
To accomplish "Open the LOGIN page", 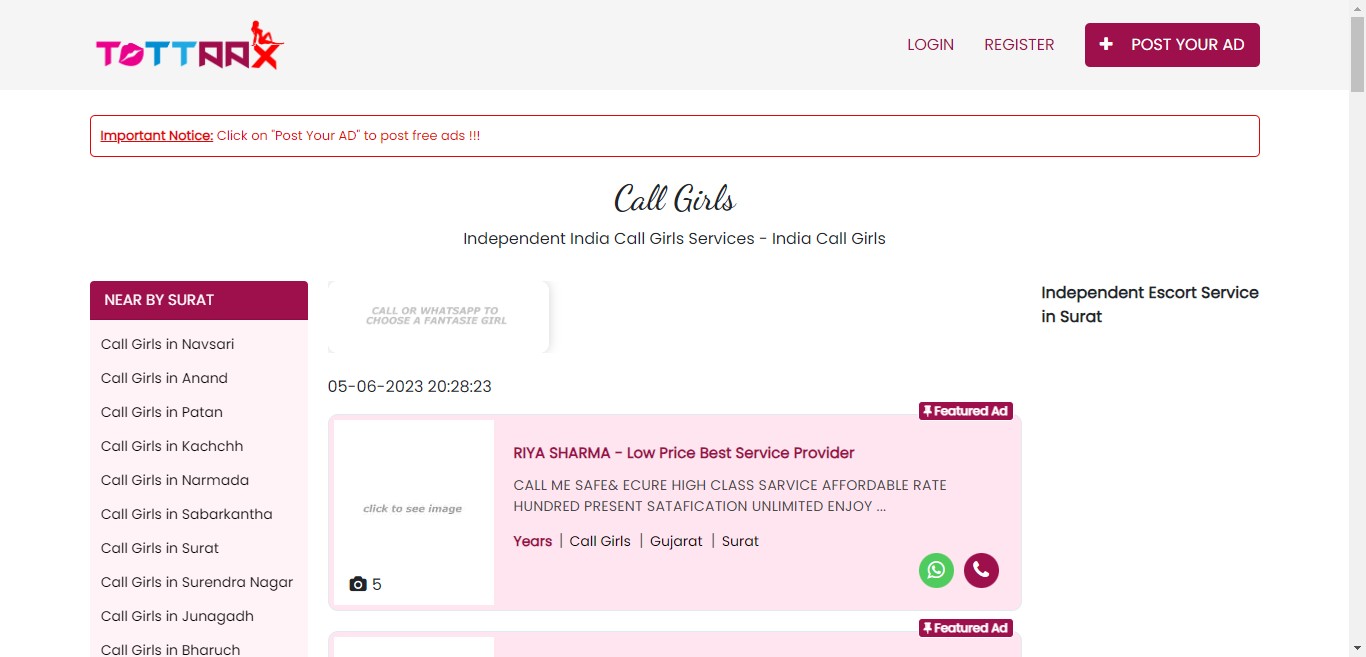I will 930,44.
